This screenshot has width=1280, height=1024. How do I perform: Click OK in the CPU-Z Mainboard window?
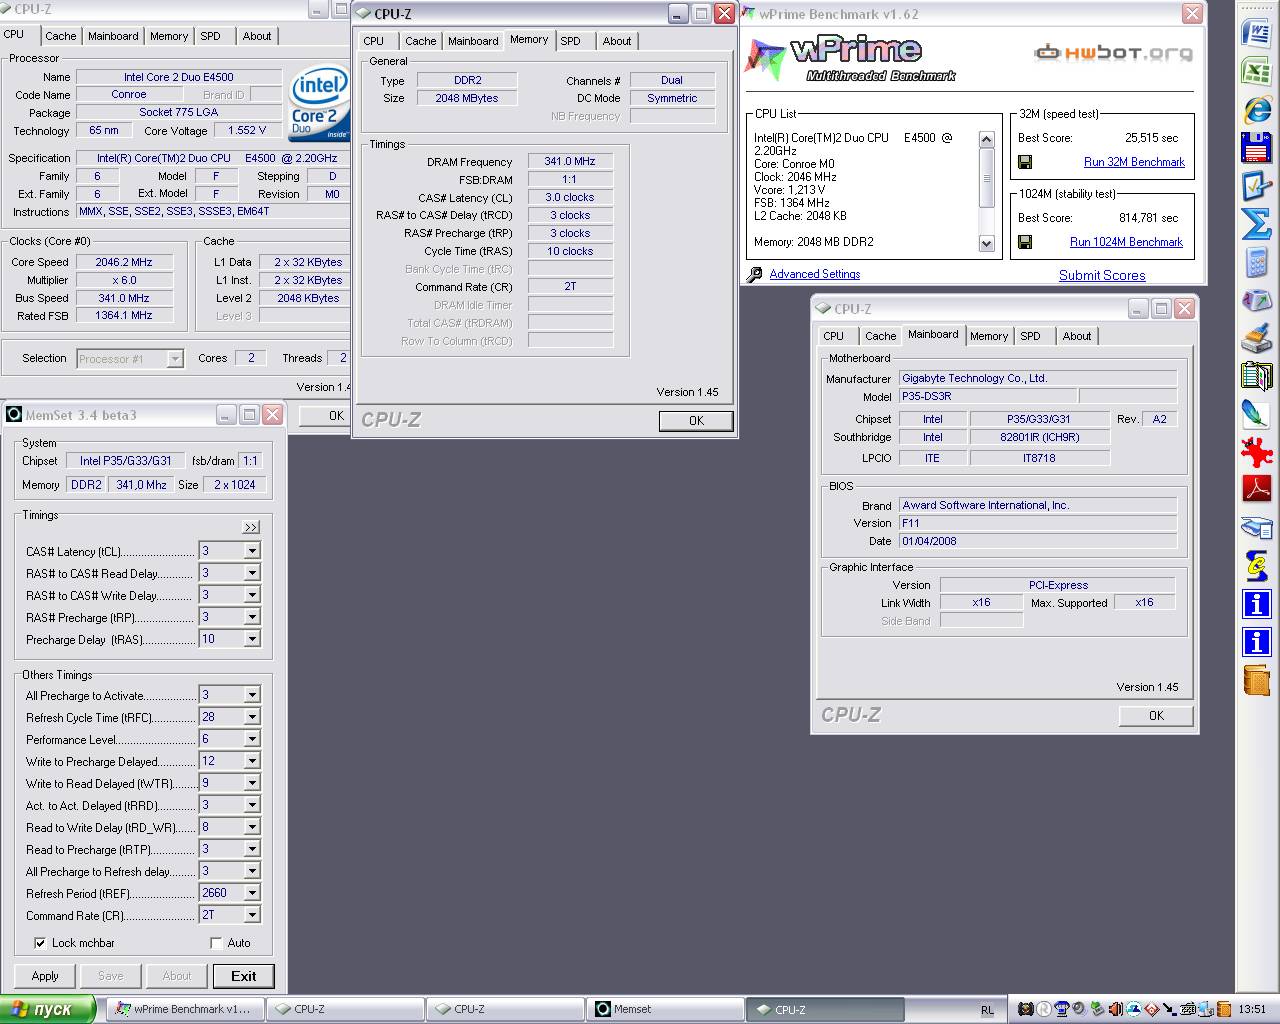[1156, 715]
